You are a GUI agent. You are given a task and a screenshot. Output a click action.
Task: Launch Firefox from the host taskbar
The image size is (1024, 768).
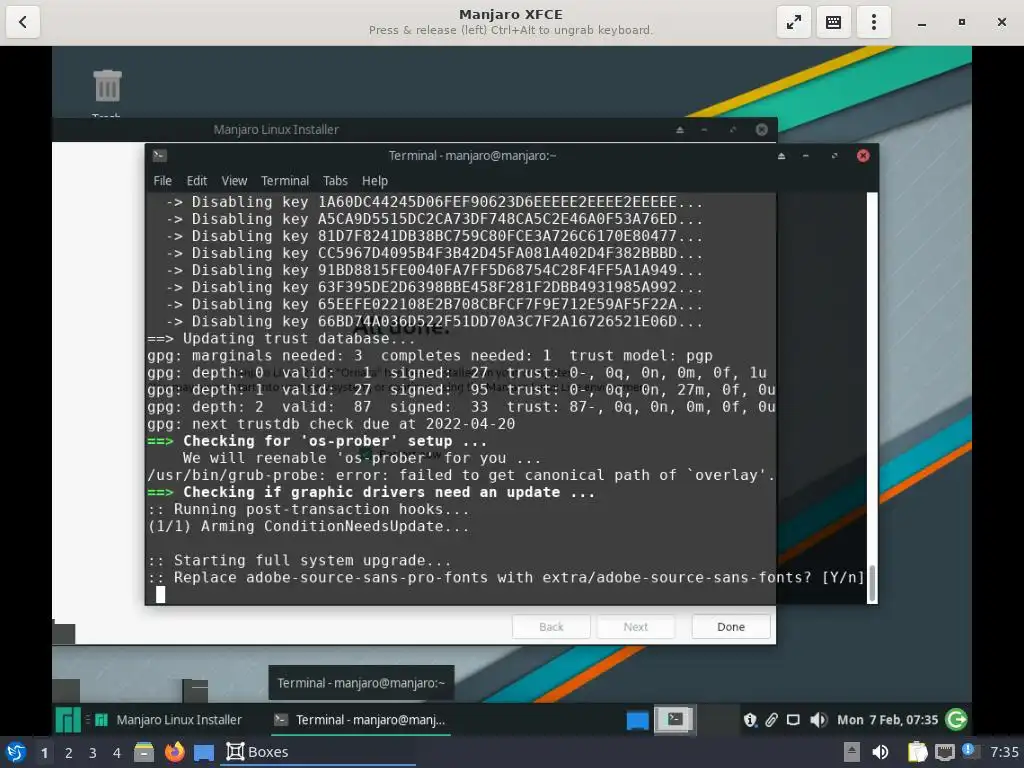(x=174, y=752)
